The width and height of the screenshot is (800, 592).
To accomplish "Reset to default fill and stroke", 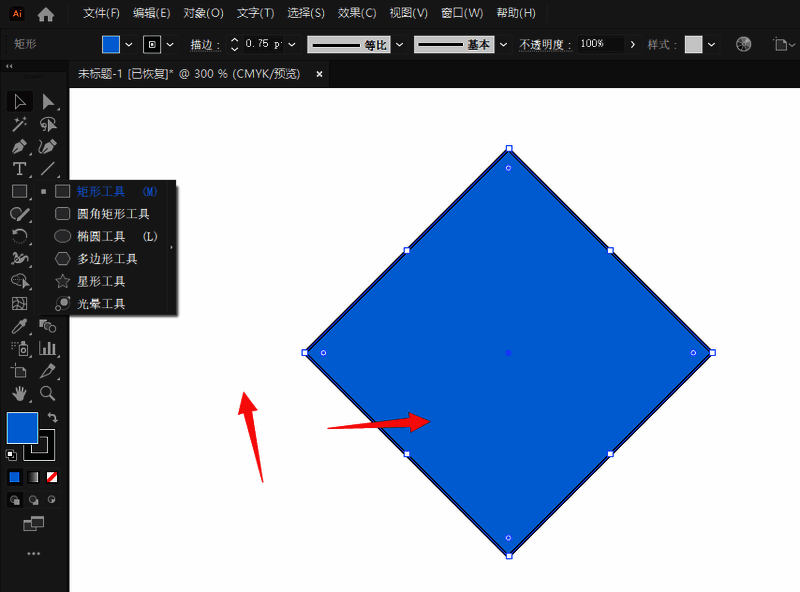I will (x=11, y=454).
